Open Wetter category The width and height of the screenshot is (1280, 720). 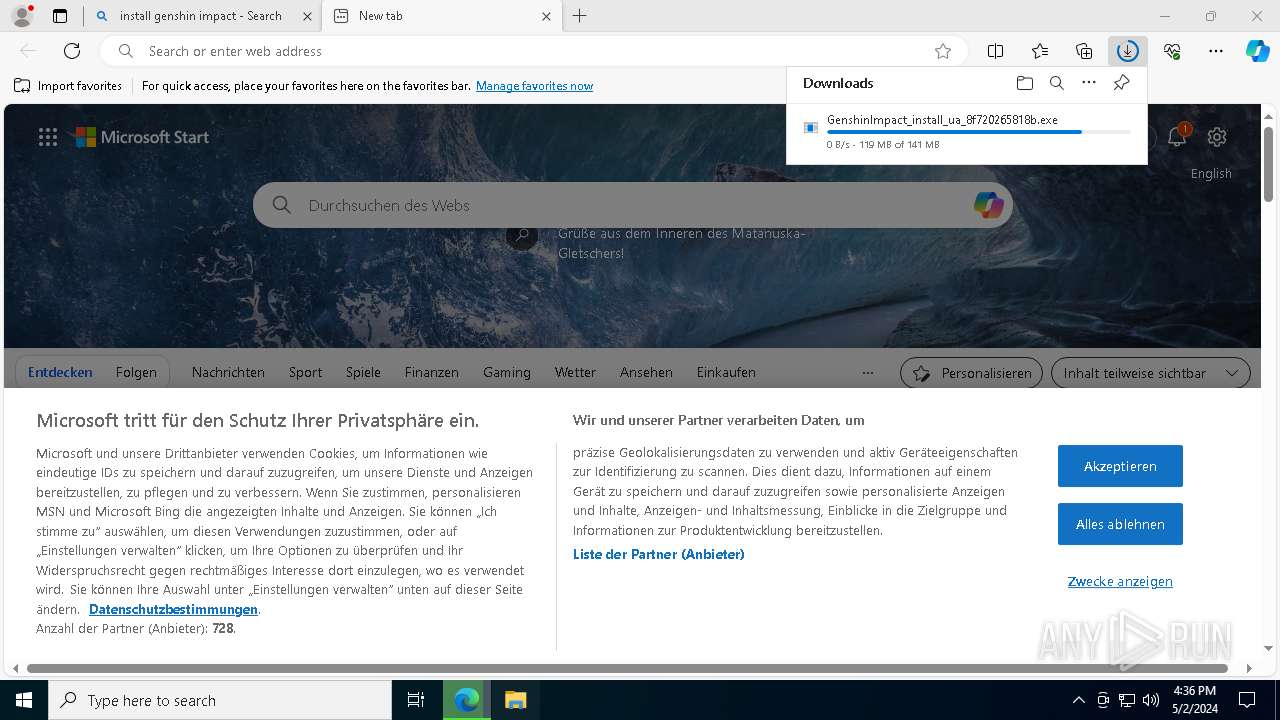pyautogui.click(x=575, y=372)
